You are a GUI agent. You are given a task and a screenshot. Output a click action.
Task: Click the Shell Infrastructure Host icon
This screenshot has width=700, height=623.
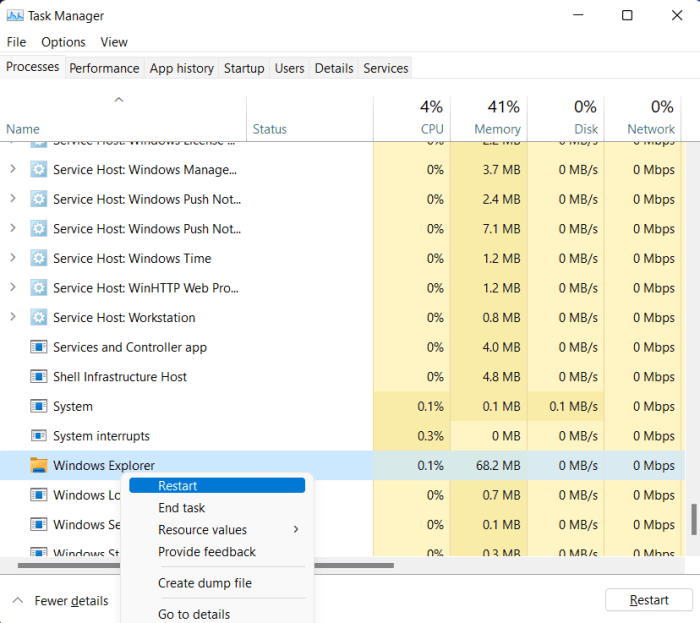pyautogui.click(x=39, y=377)
